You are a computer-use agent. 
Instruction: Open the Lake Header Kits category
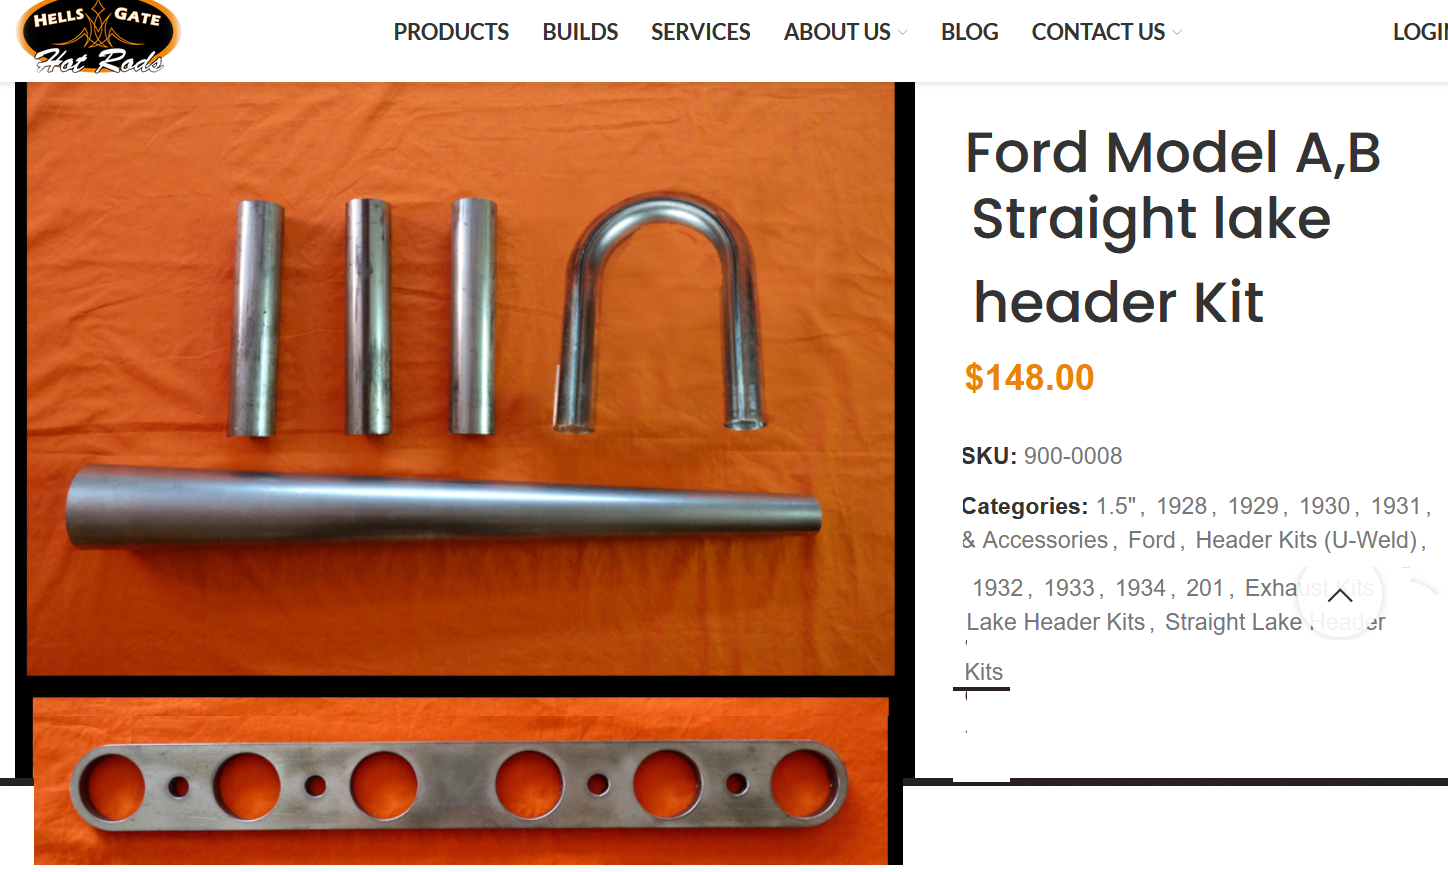click(1055, 622)
